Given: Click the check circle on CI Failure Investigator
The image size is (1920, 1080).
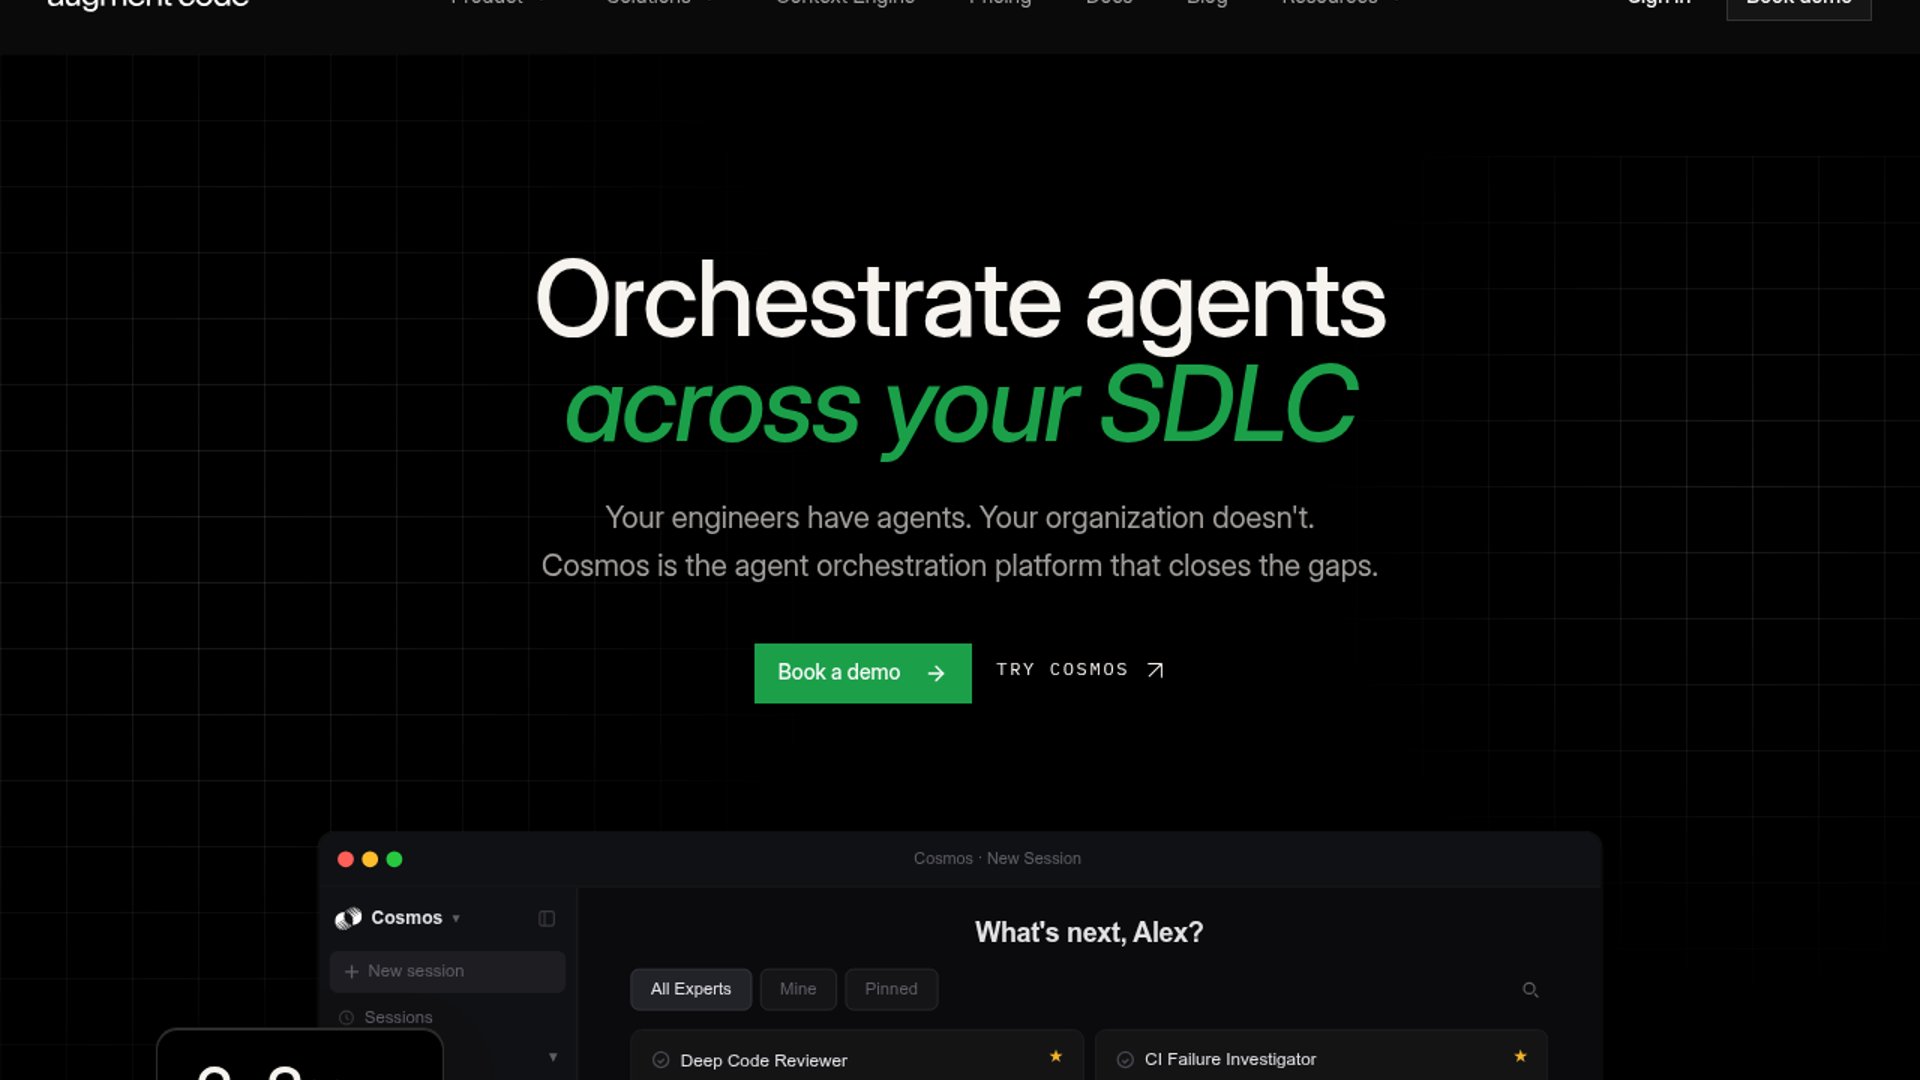Looking at the screenshot, I should click(x=1125, y=1059).
